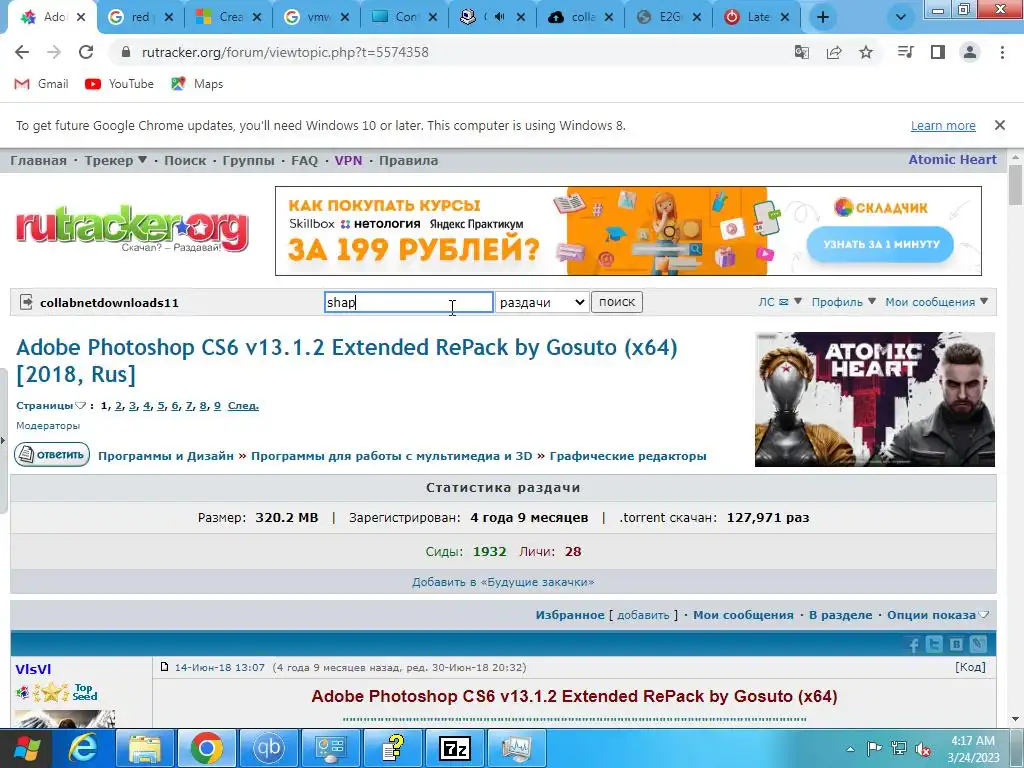Image resolution: width=1024 pixels, height=768 pixels.
Task: Open VPN link in forum menu
Action: [x=348, y=161]
